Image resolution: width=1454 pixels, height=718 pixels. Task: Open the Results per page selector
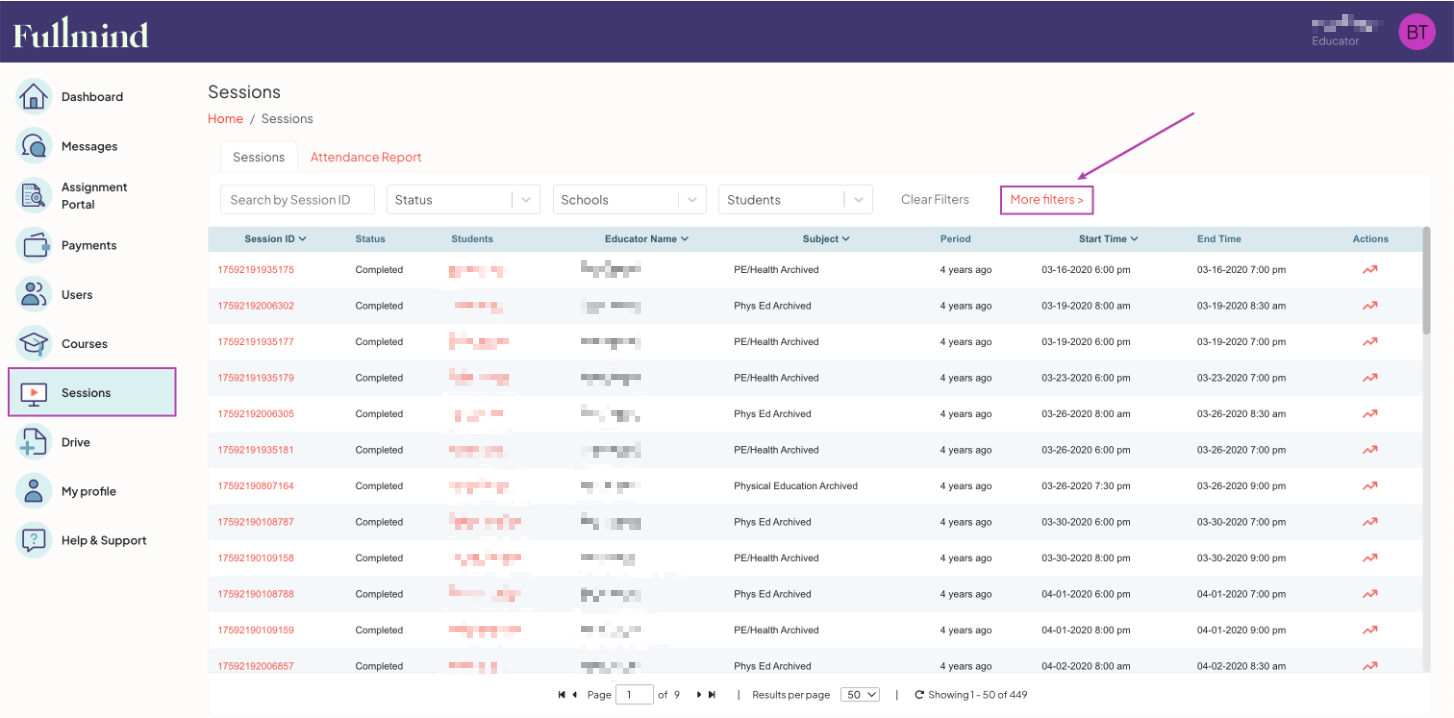tap(859, 694)
